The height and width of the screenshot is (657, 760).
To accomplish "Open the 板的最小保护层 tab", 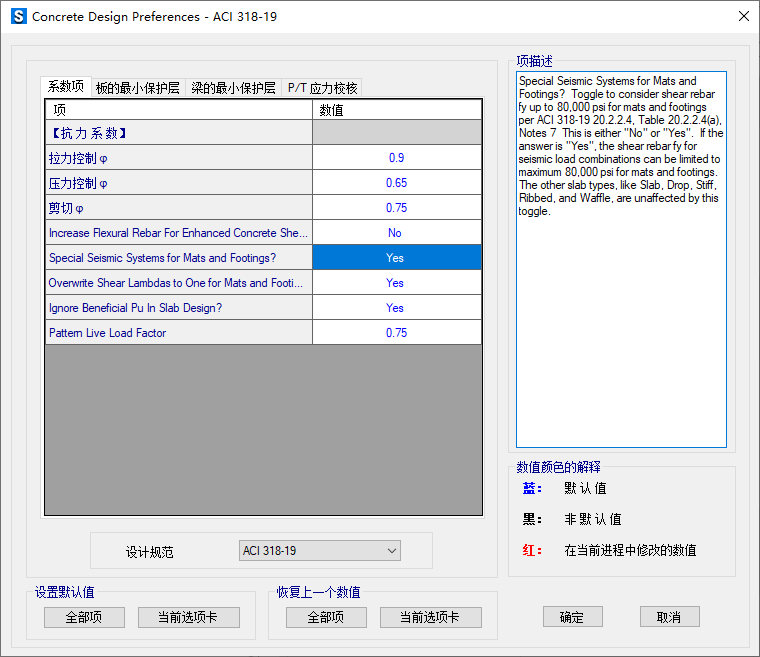I will tap(137, 88).
